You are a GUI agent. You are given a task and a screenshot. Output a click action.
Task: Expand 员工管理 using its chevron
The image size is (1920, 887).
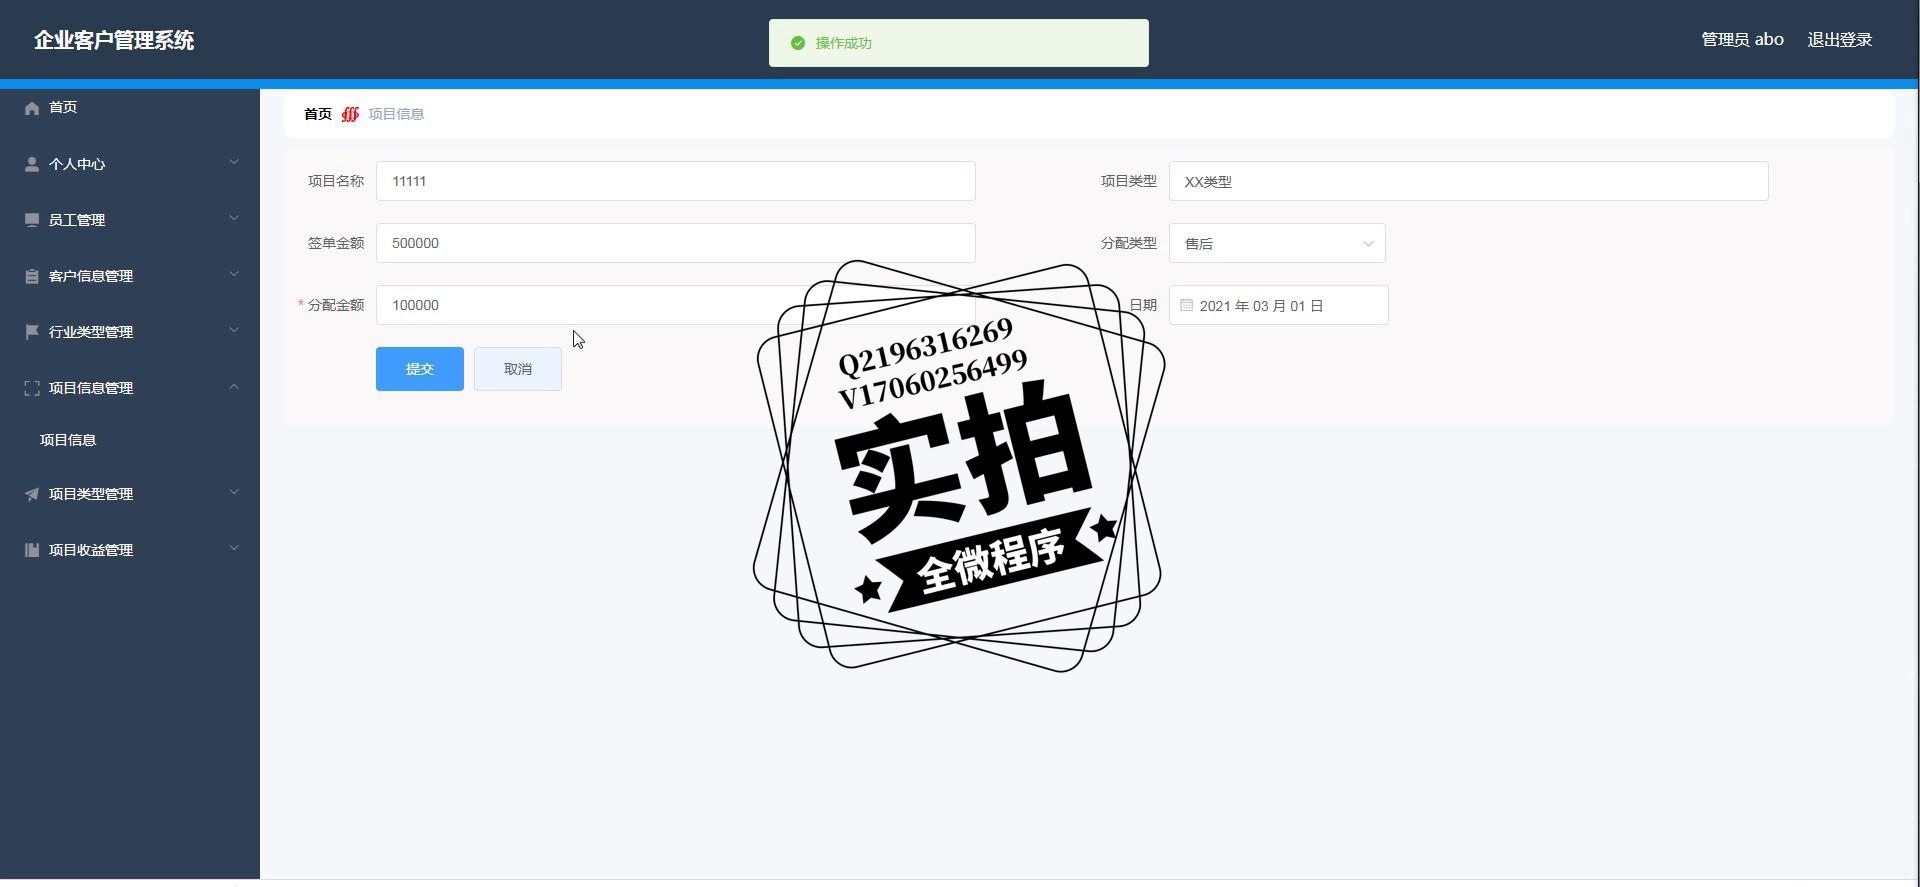(234, 218)
